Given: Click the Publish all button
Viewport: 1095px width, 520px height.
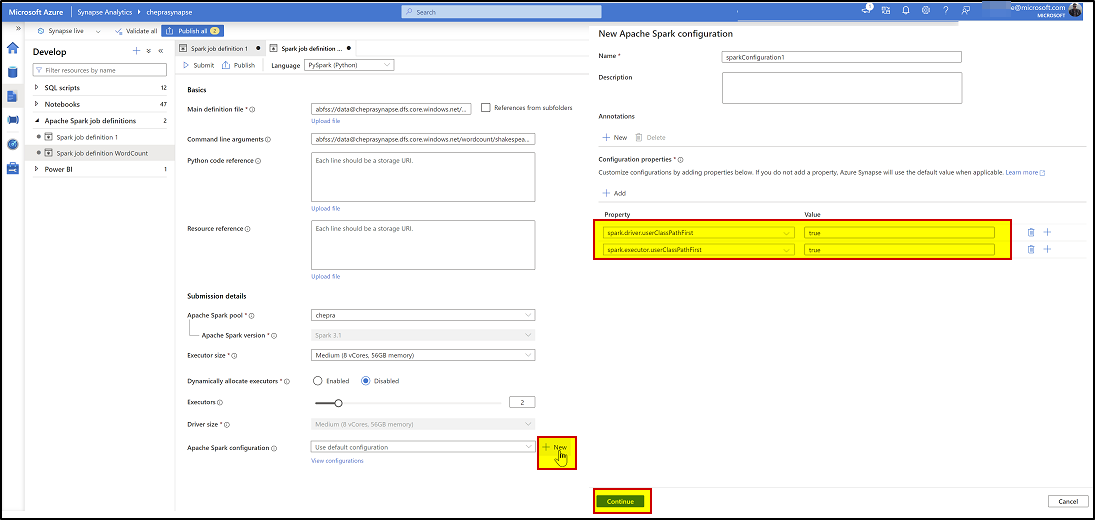Looking at the screenshot, I should point(193,31).
